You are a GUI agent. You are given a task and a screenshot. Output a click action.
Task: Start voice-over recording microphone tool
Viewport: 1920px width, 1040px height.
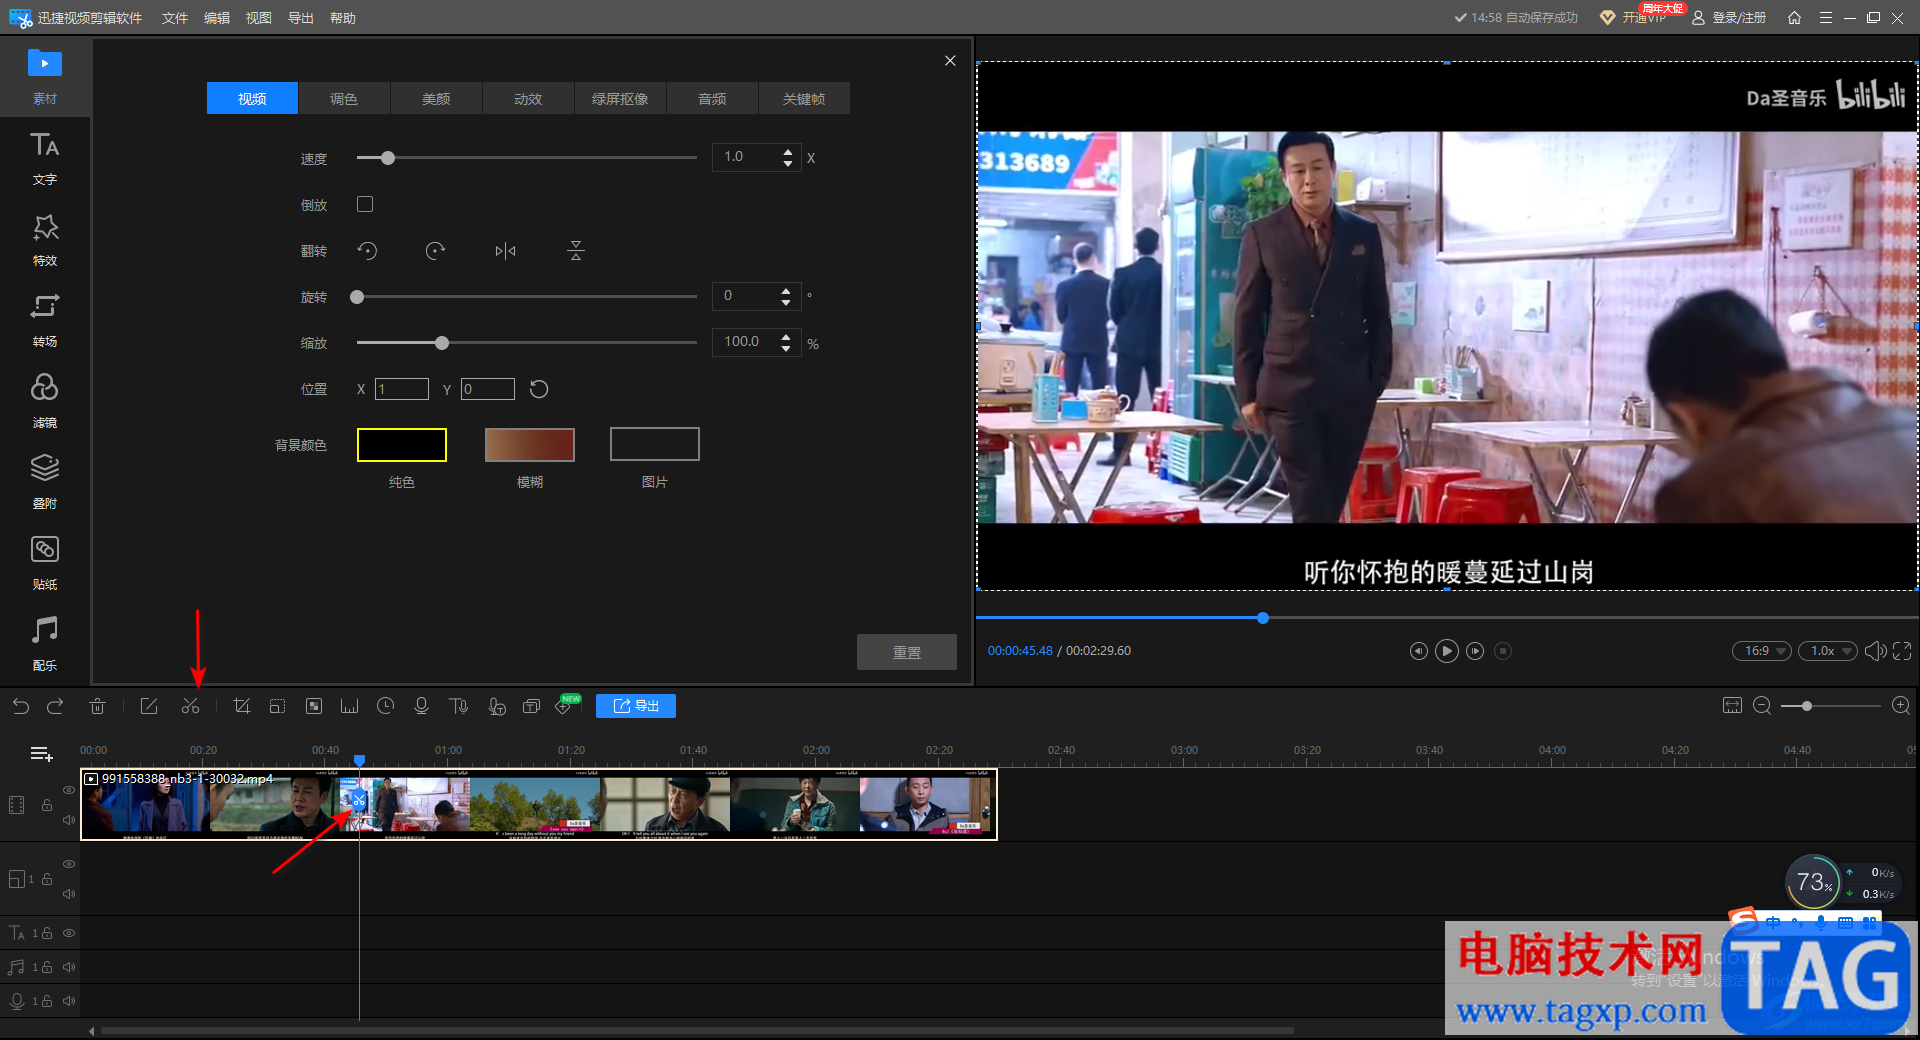click(421, 706)
